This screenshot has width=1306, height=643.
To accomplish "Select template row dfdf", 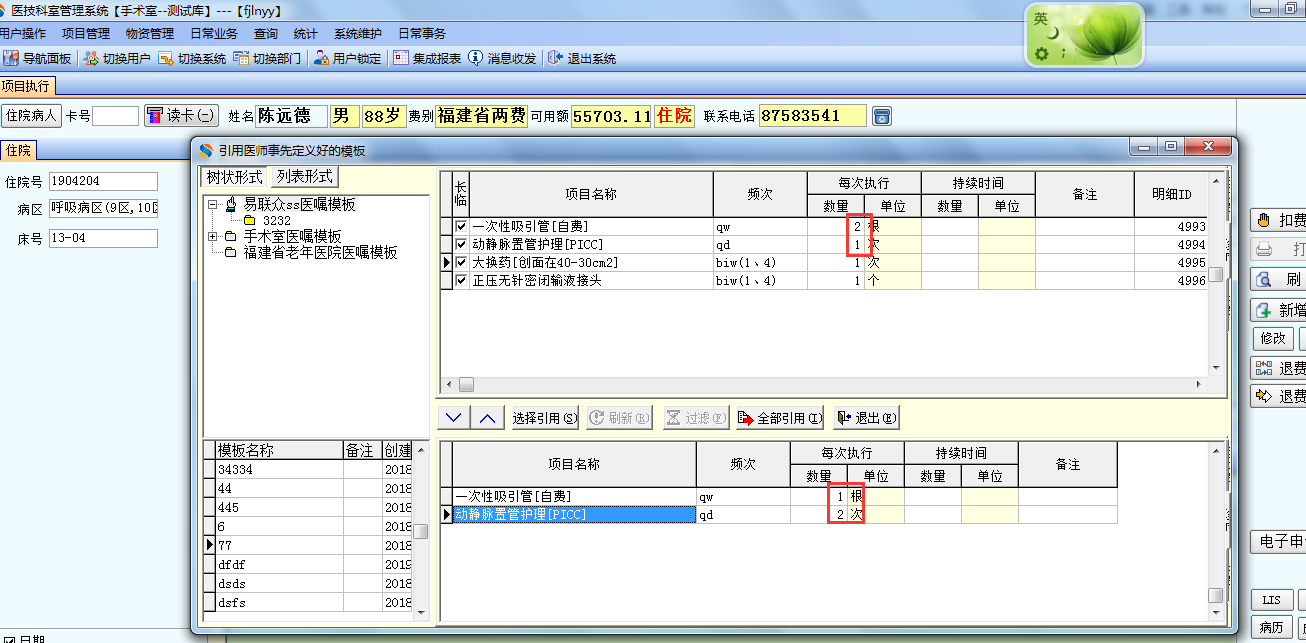I will click(309, 564).
